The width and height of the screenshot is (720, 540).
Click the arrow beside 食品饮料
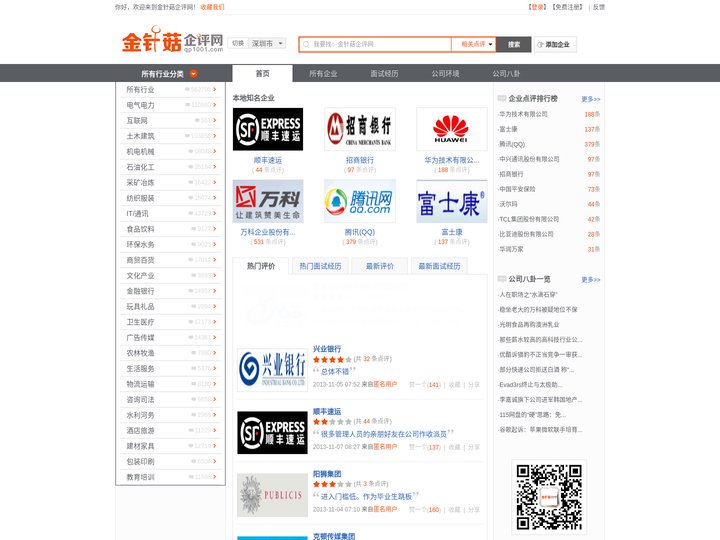tap(214, 229)
